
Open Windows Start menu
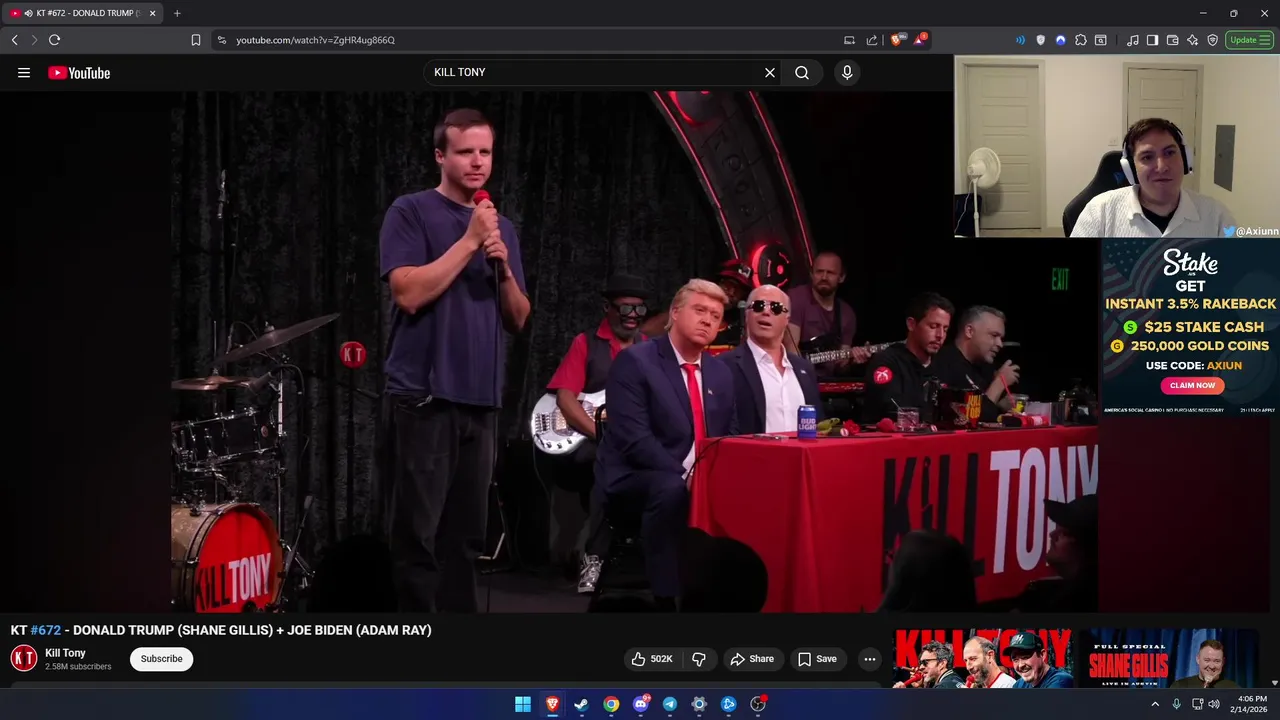click(x=523, y=704)
